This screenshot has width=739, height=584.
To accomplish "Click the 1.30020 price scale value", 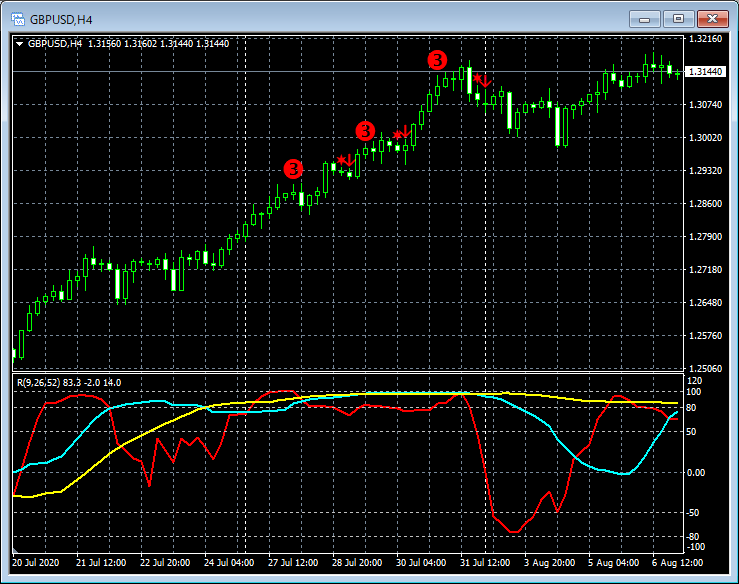I will 706,138.
